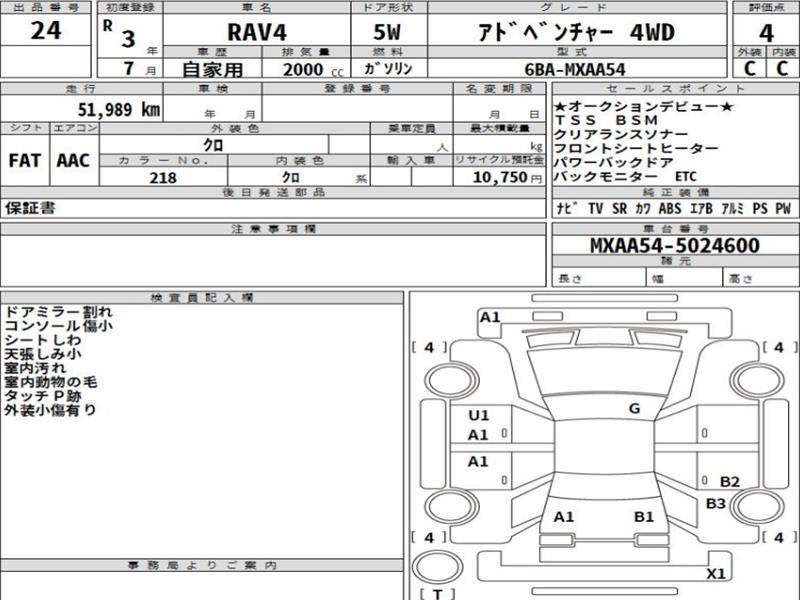Select the ドアミラー割れ inspector note
800x600 pixels.
pos(58,313)
